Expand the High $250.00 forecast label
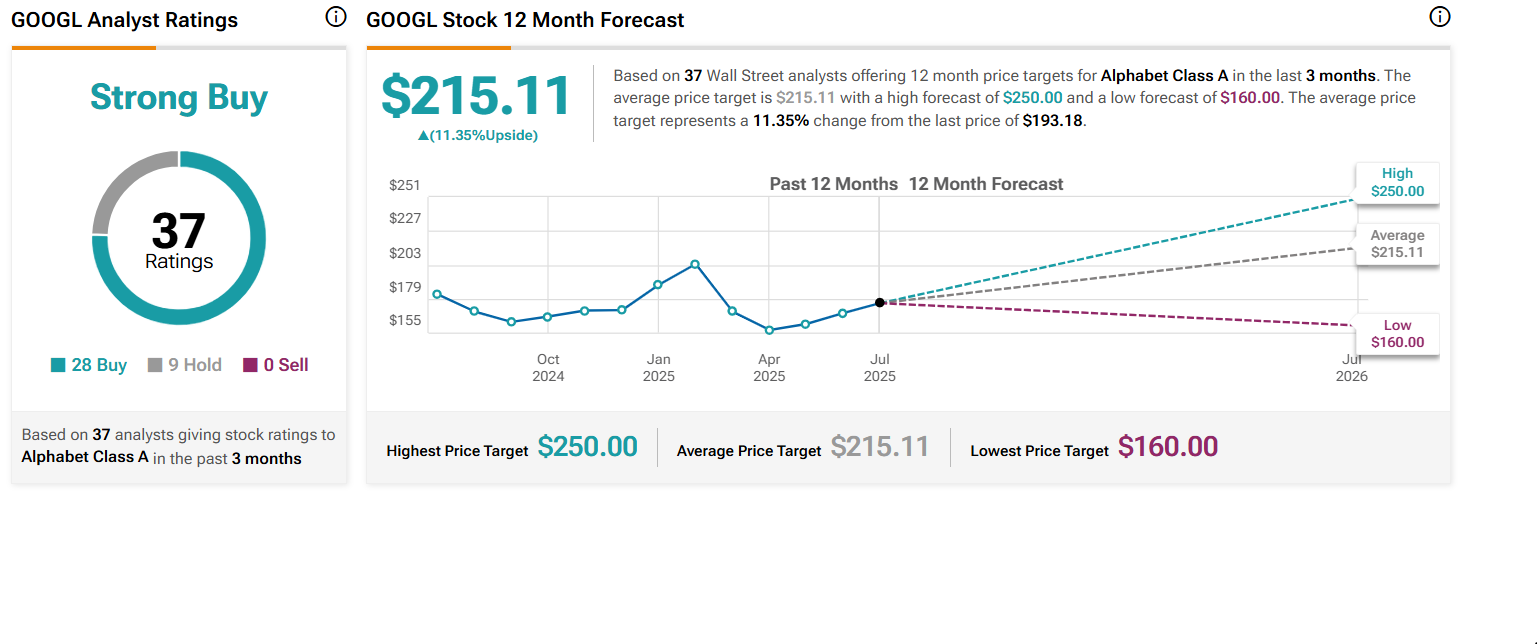 [1396, 183]
